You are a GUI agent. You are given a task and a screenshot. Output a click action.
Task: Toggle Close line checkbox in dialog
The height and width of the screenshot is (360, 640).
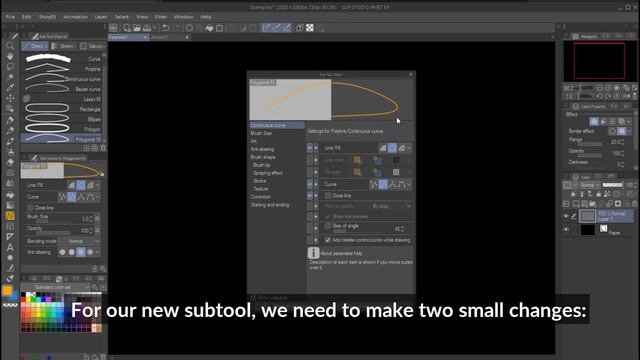click(328, 196)
